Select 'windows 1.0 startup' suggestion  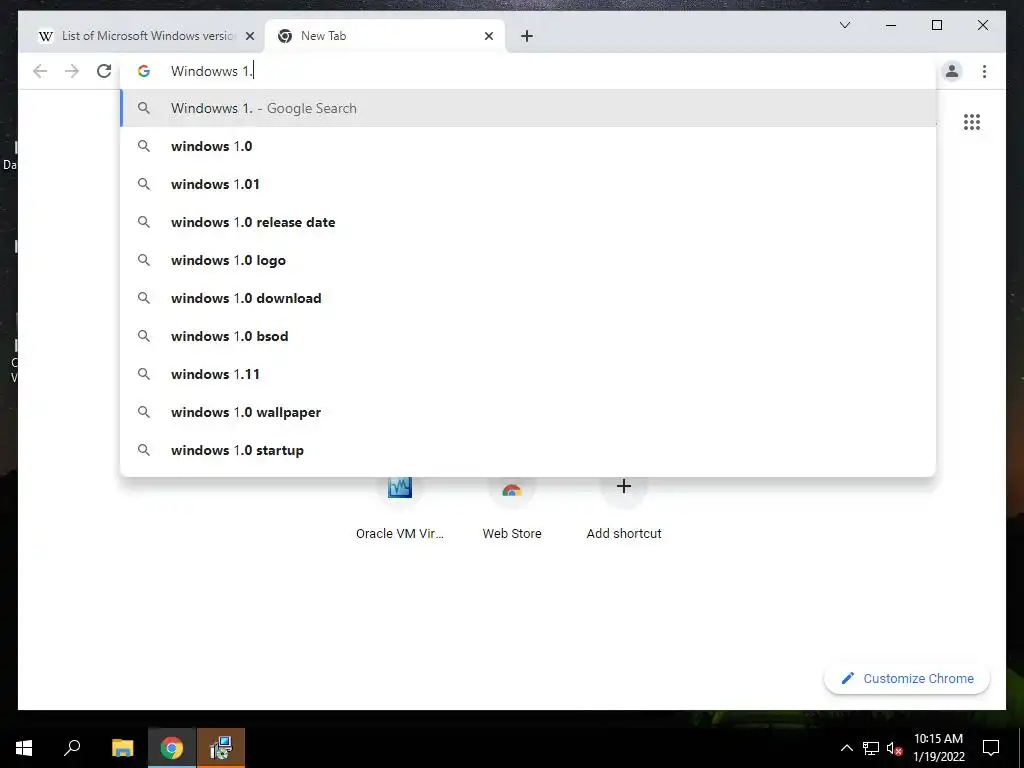(x=528, y=450)
